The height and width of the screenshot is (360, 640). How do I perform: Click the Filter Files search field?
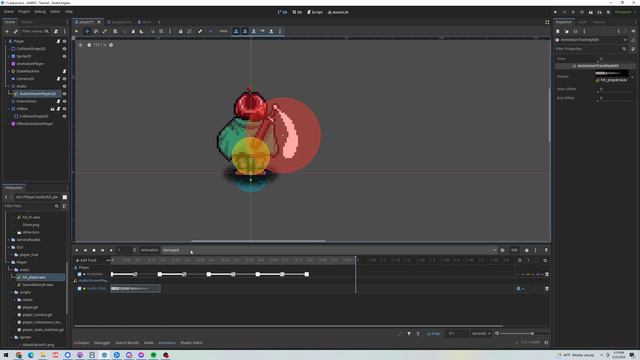click(31, 206)
